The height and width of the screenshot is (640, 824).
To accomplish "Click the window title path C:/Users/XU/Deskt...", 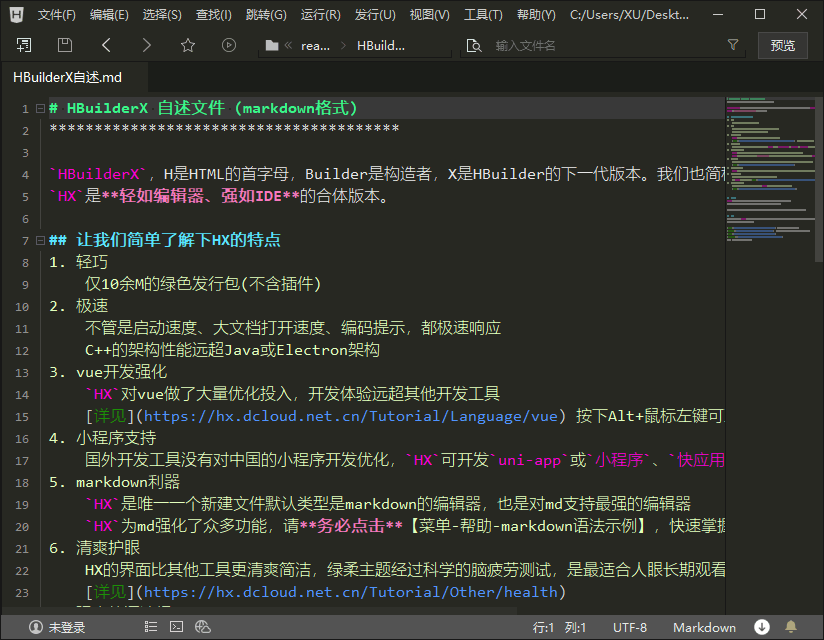I will click(x=629, y=15).
